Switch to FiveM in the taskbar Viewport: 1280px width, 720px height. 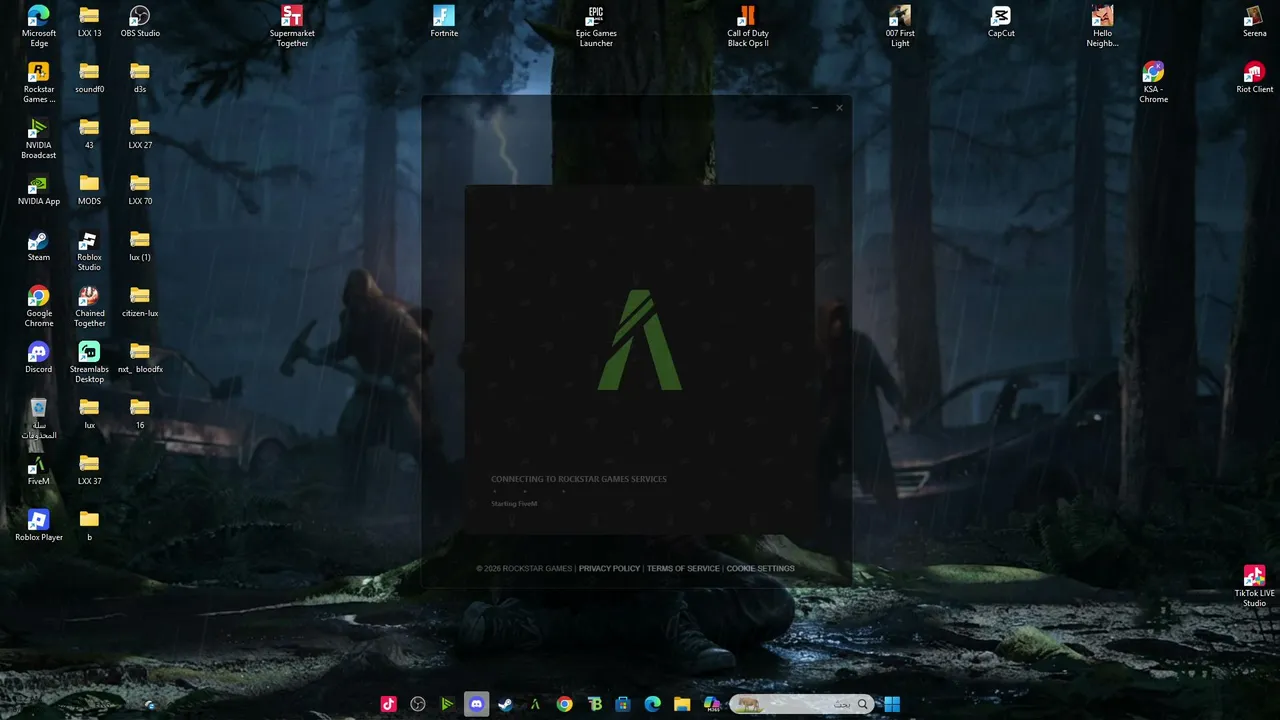[x=535, y=704]
